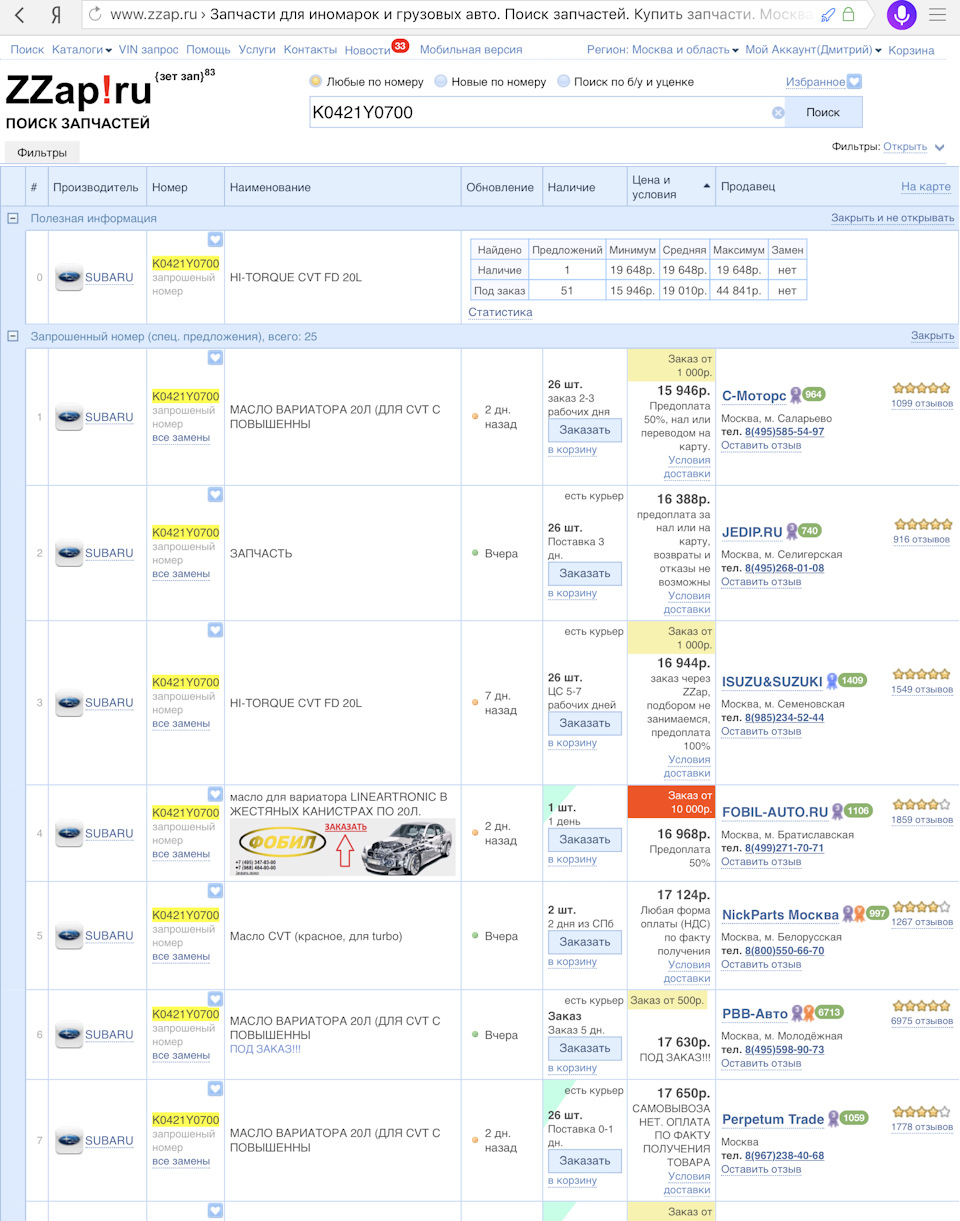Open NickParts Москва seller link
The image size is (960, 1221).
tap(780, 915)
